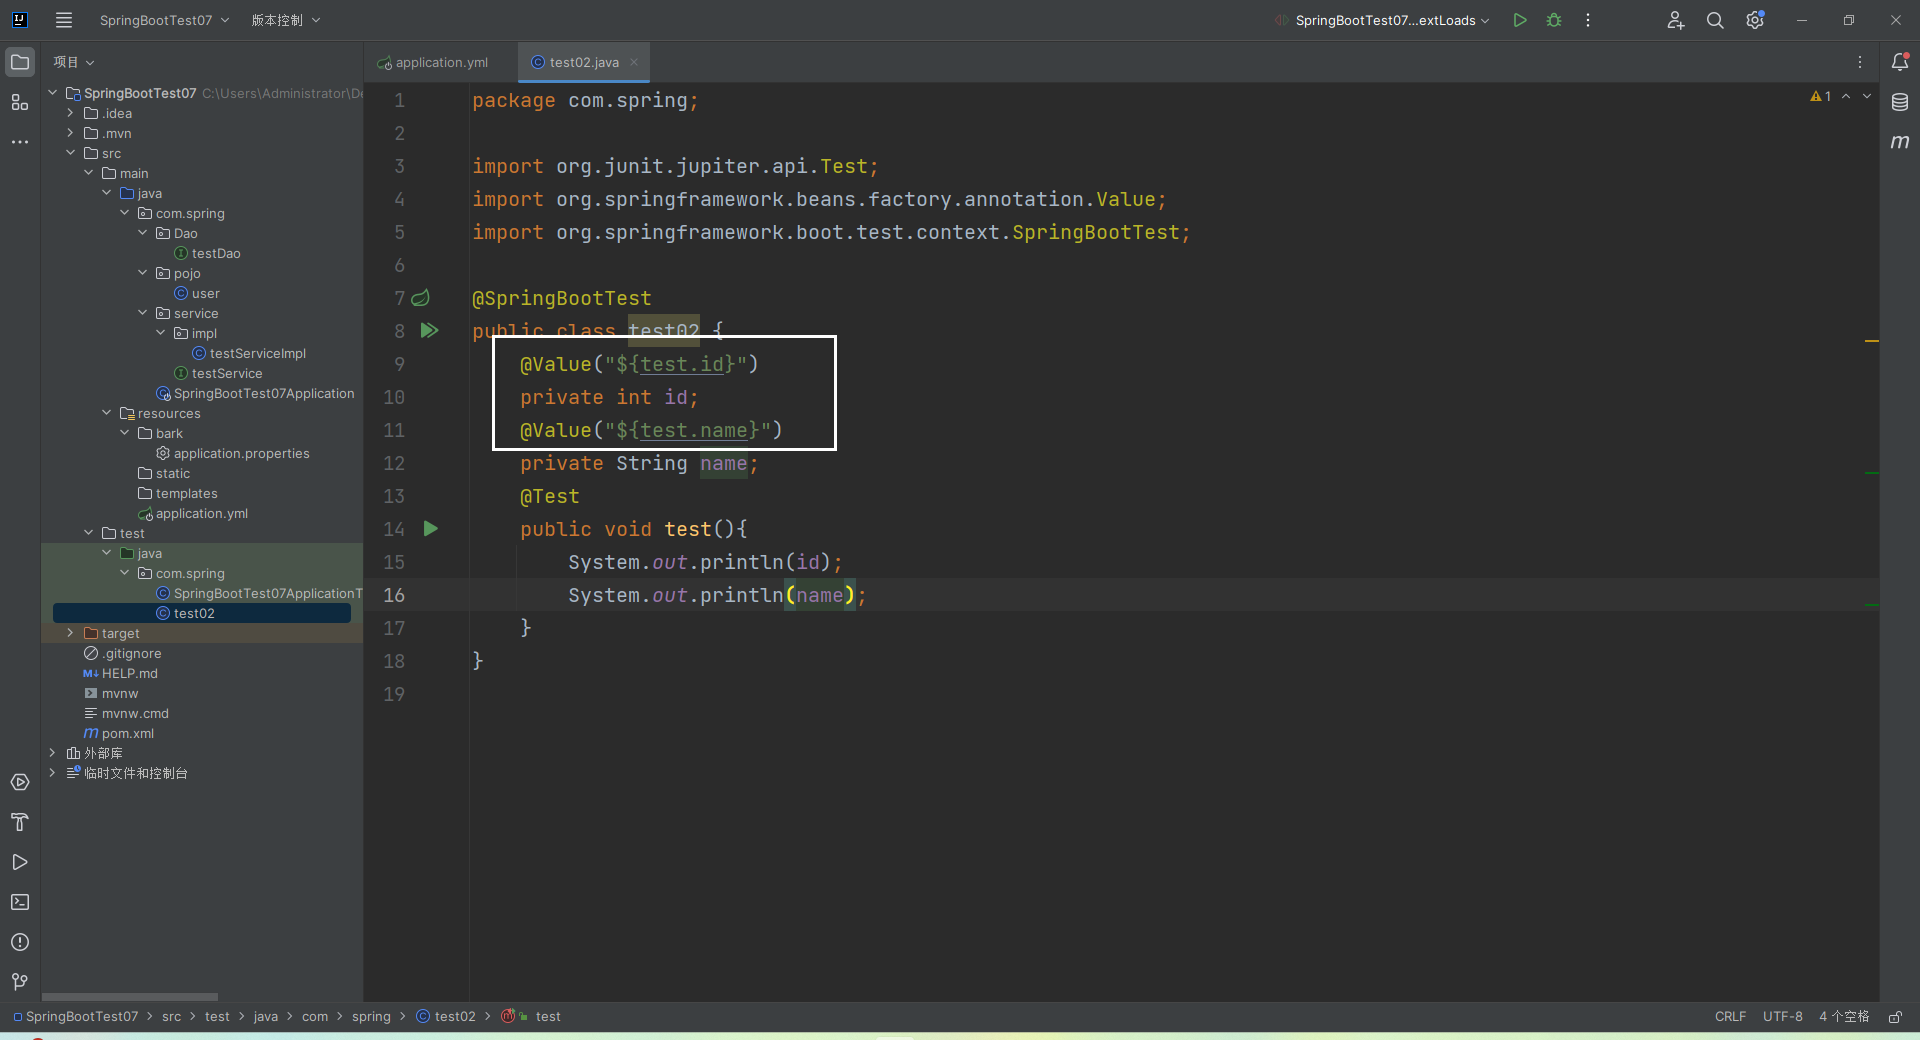1920x1040 pixels.
Task: Click Spring bean gutter leaf icon
Action: coord(421,298)
